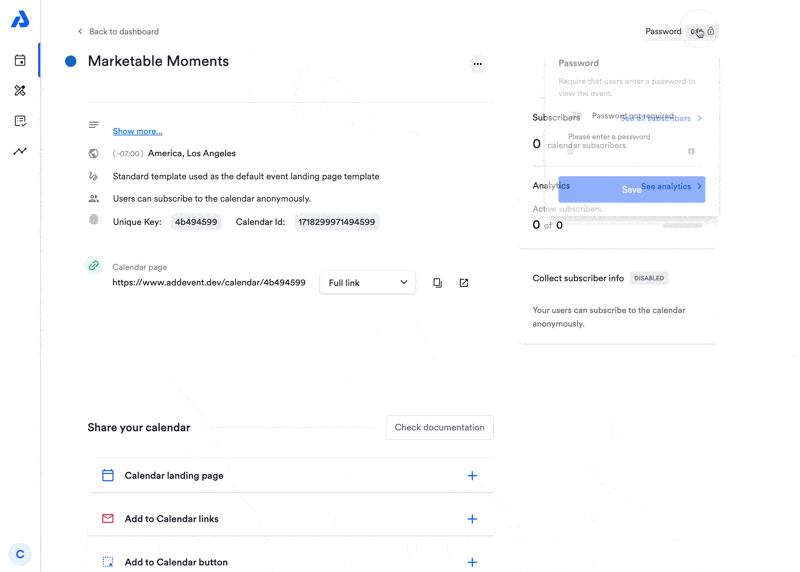Select the Calendar Id 1718299971494599
The width and height of the screenshot is (800, 572).
click(x=337, y=222)
